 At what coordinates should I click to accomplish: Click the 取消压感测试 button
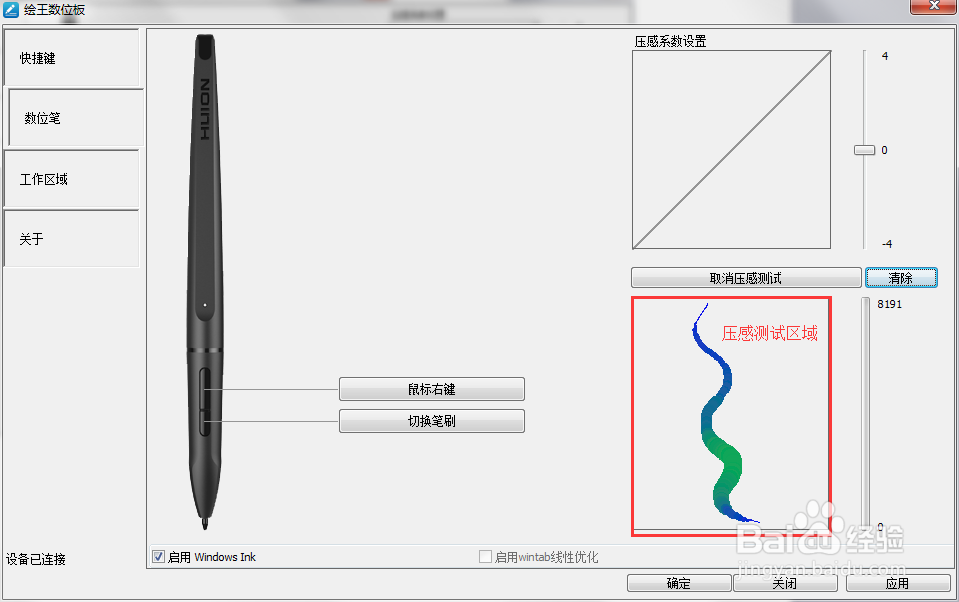tap(746, 278)
